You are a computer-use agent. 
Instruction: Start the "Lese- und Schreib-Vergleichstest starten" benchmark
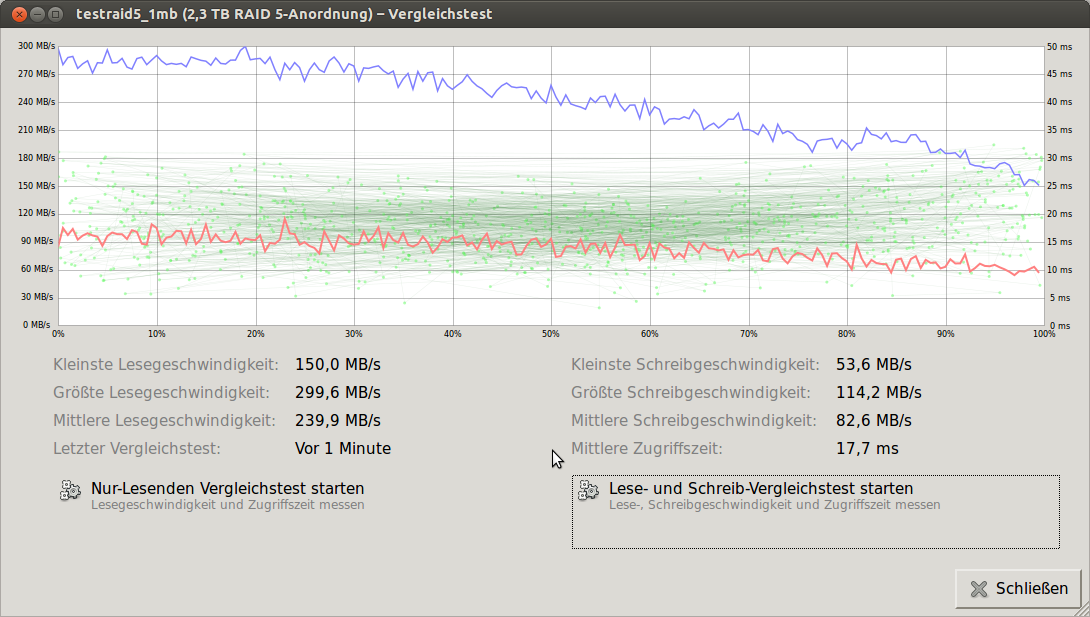pos(760,489)
